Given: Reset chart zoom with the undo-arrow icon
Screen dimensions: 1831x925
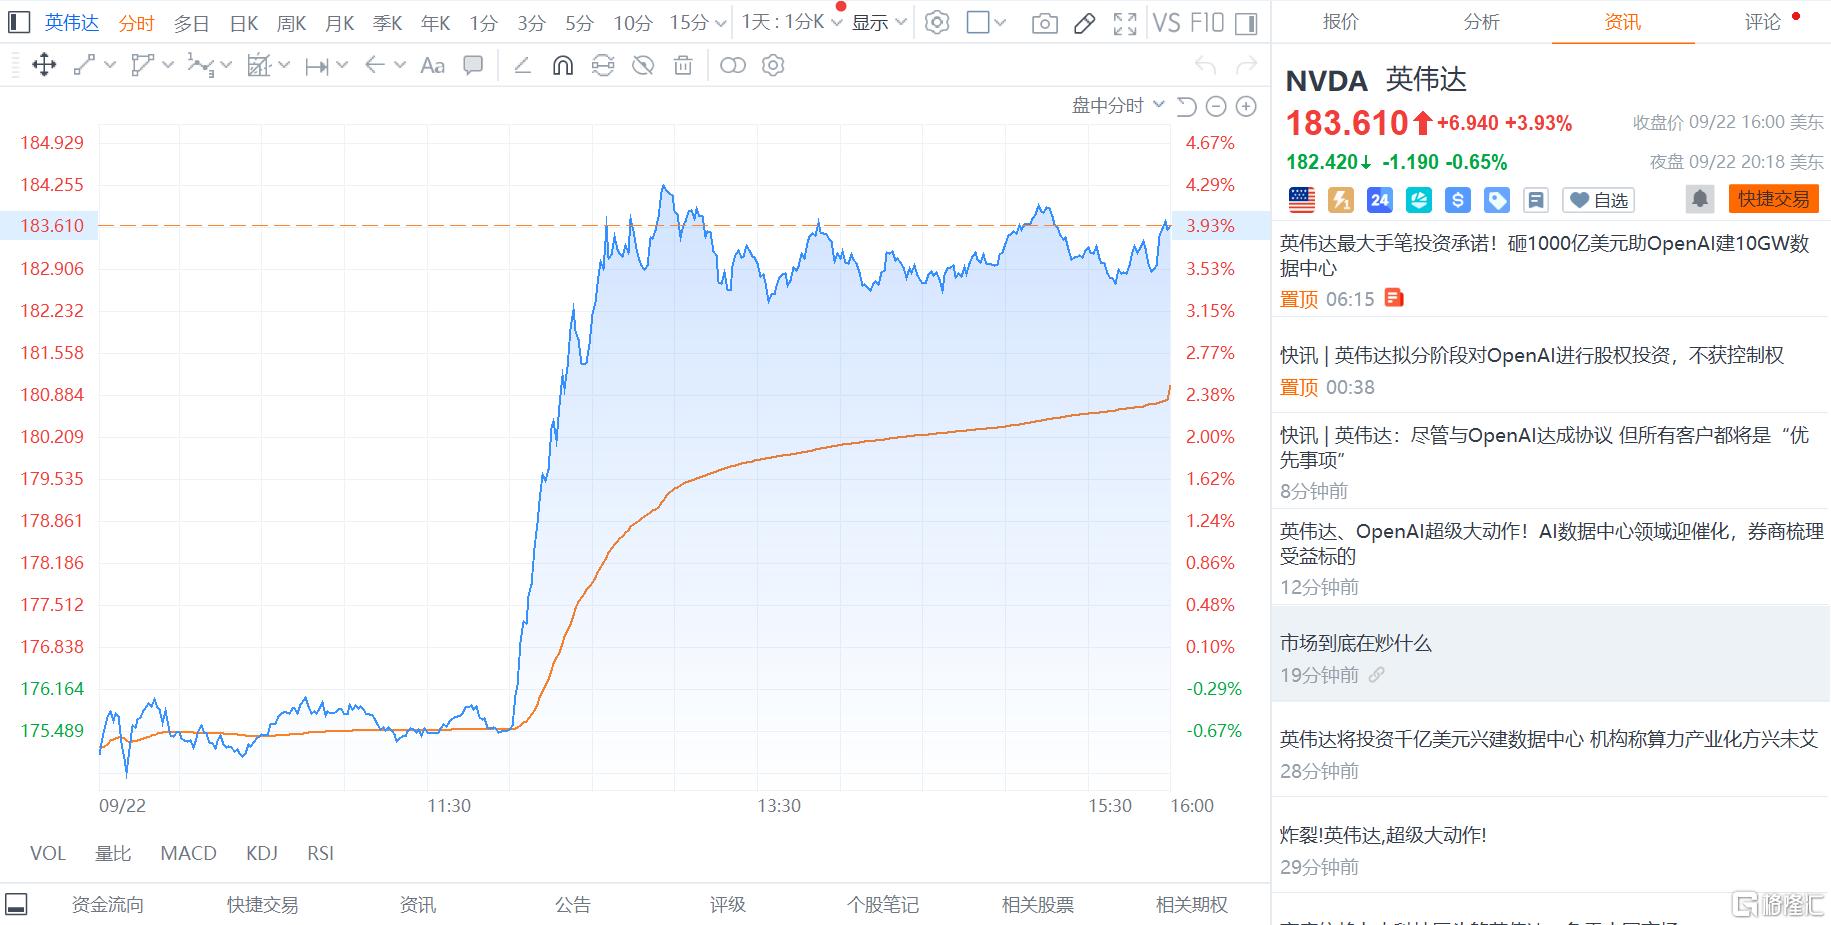Looking at the screenshot, I should pos(1186,106).
